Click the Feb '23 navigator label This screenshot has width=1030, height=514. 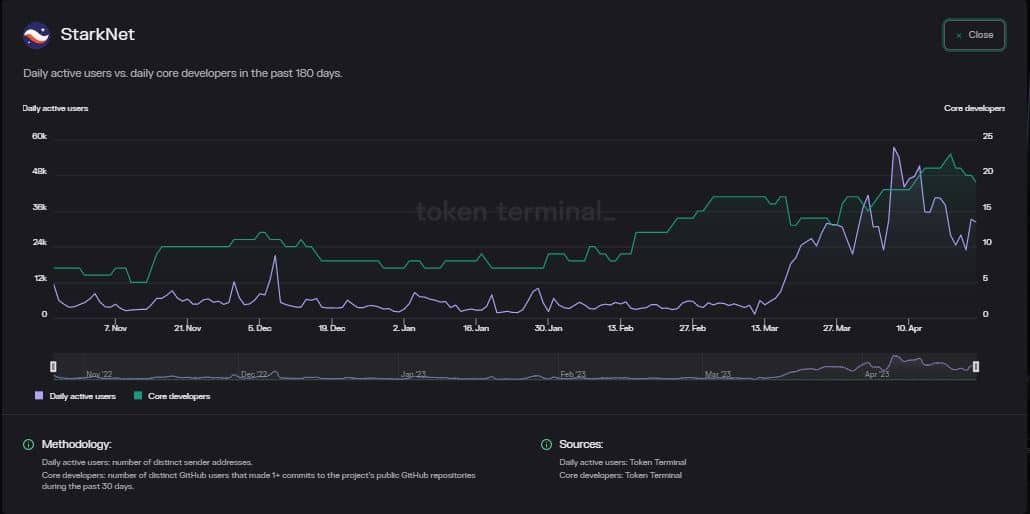coord(573,374)
